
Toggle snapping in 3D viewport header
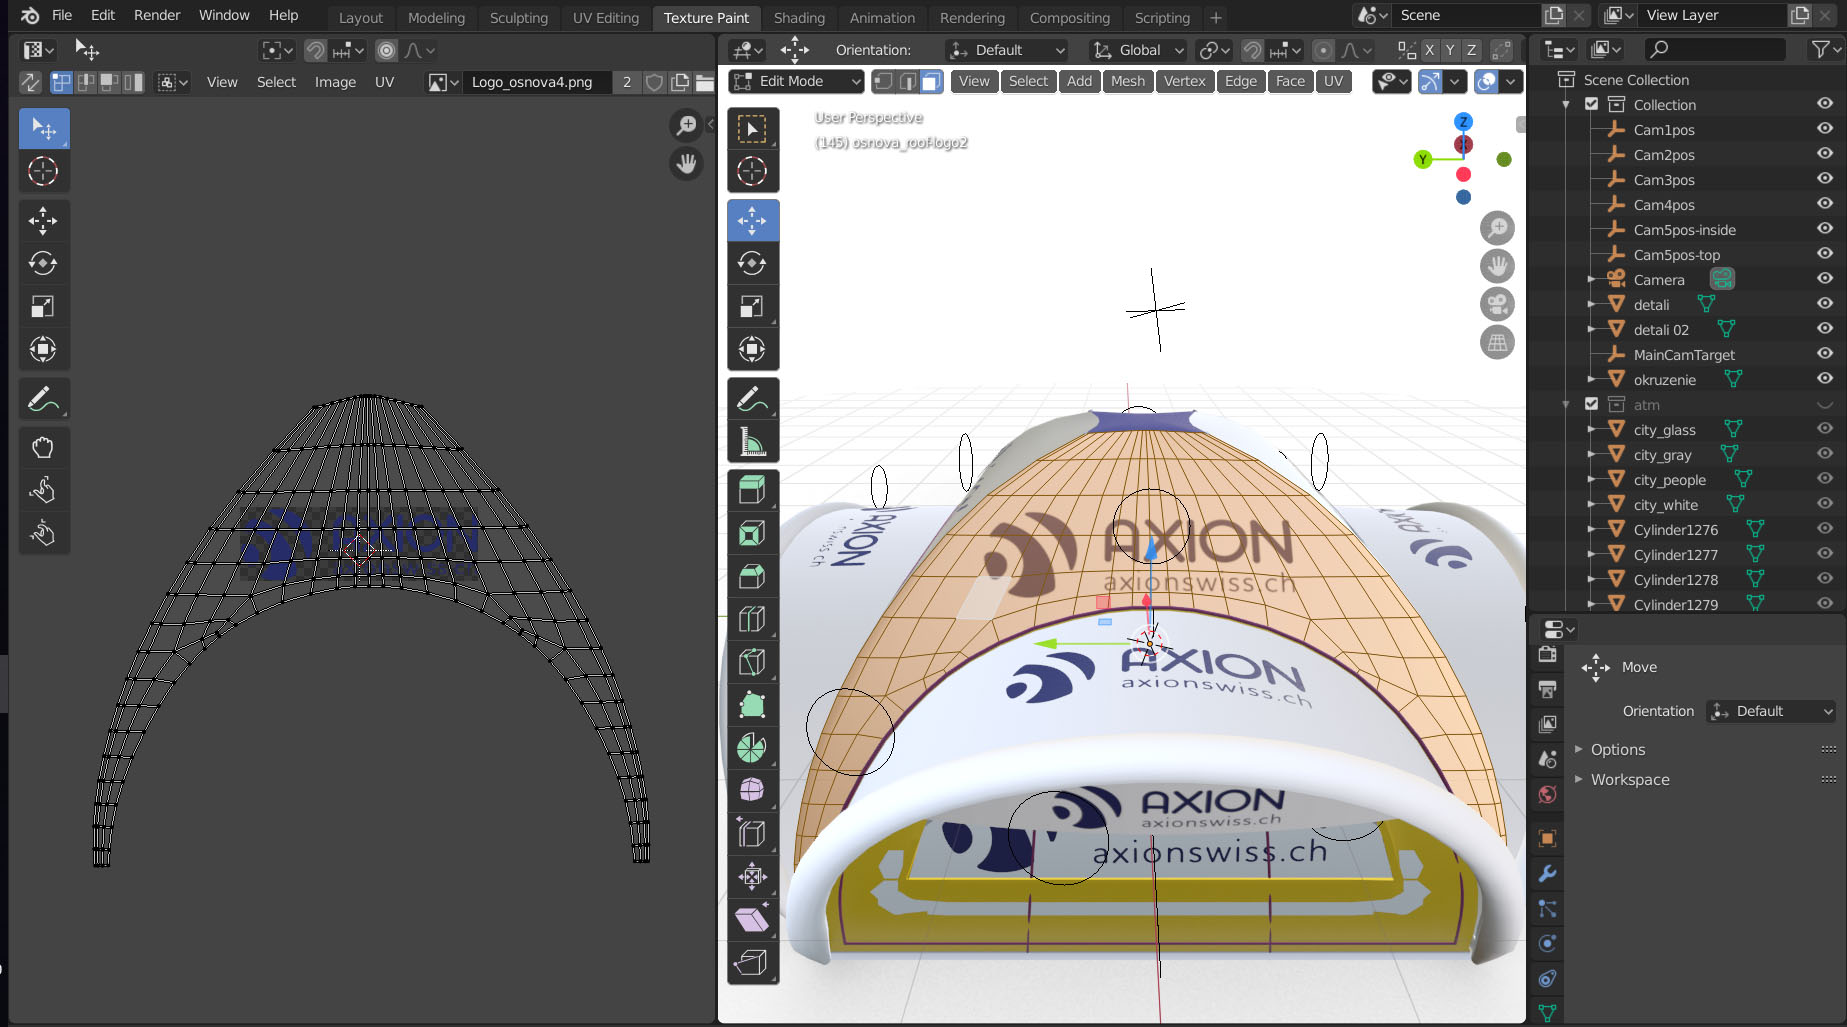pyautogui.click(x=1252, y=50)
